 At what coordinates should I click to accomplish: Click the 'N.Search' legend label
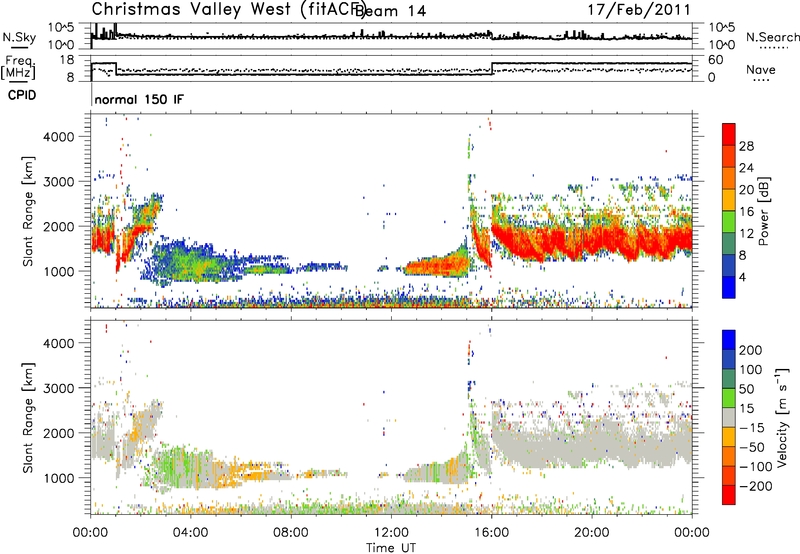click(x=772, y=37)
